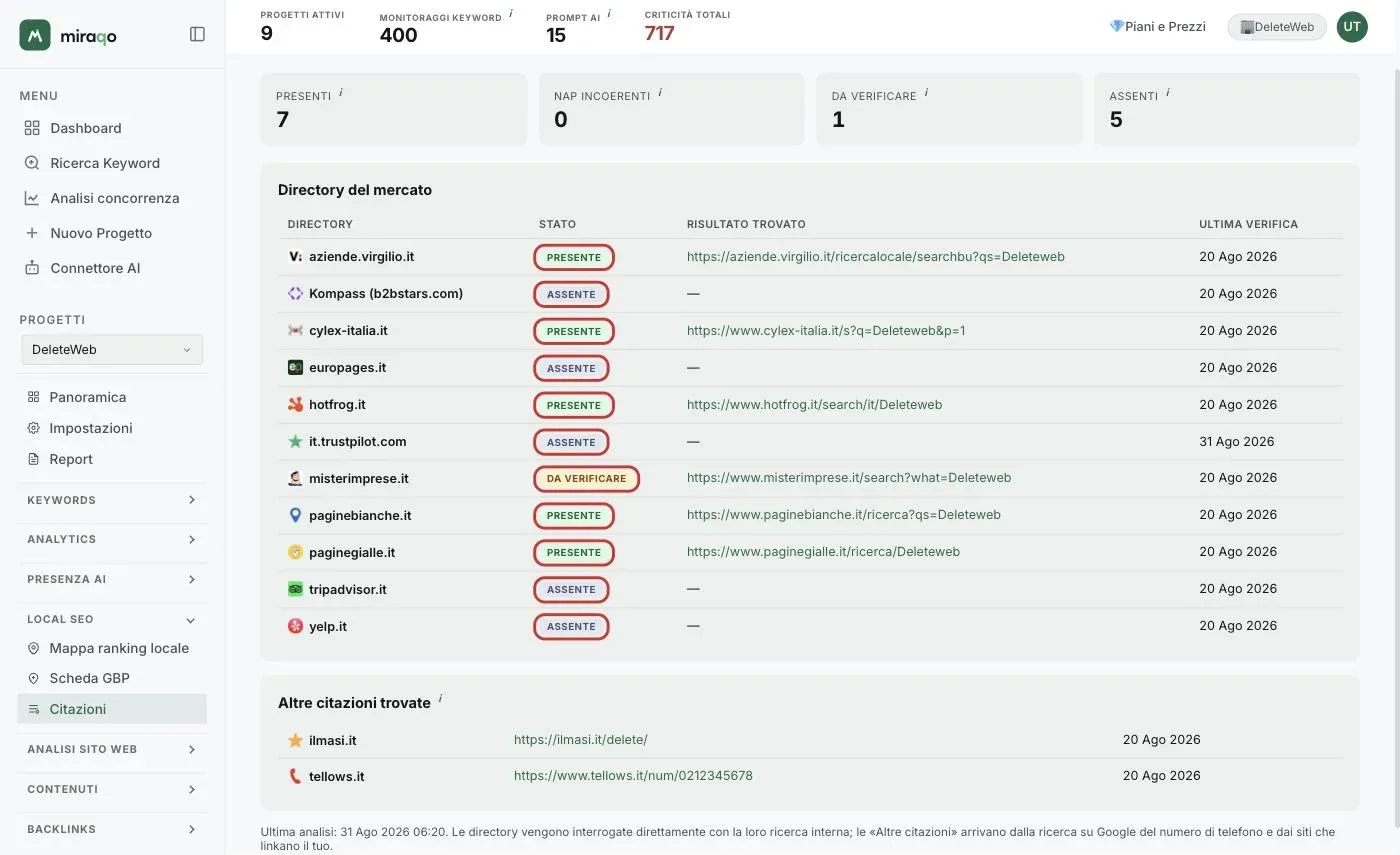The width and height of the screenshot is (1400, 855).
Task: Click the Report document icon
Action: tap(33, 459)
